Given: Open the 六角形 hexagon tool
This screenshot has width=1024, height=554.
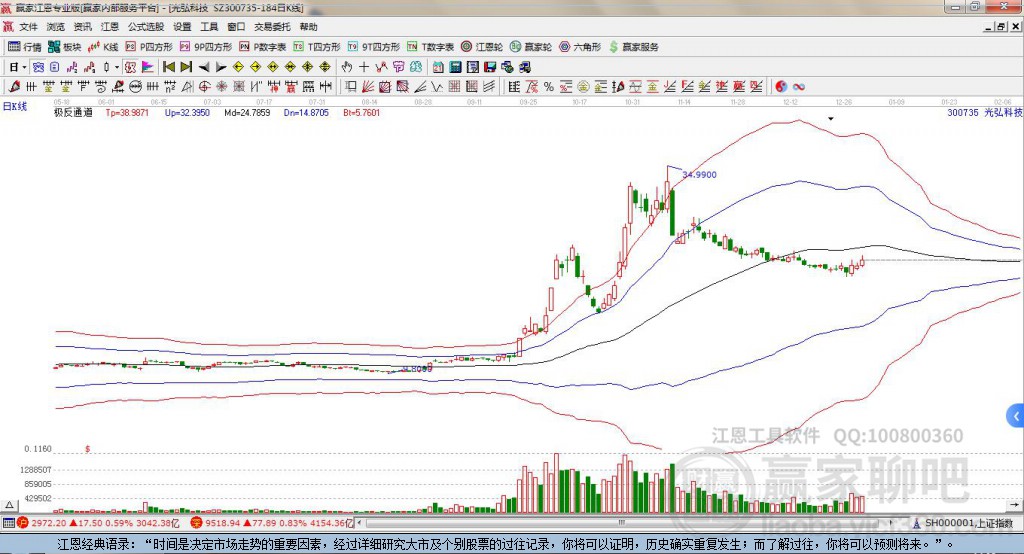Looking at the screenshot, I should pyautogui.click(x=580, y=47).
